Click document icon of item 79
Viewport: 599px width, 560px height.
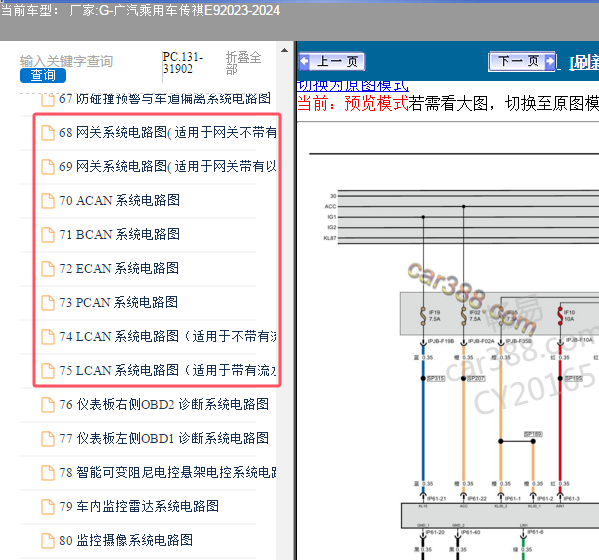48,507
